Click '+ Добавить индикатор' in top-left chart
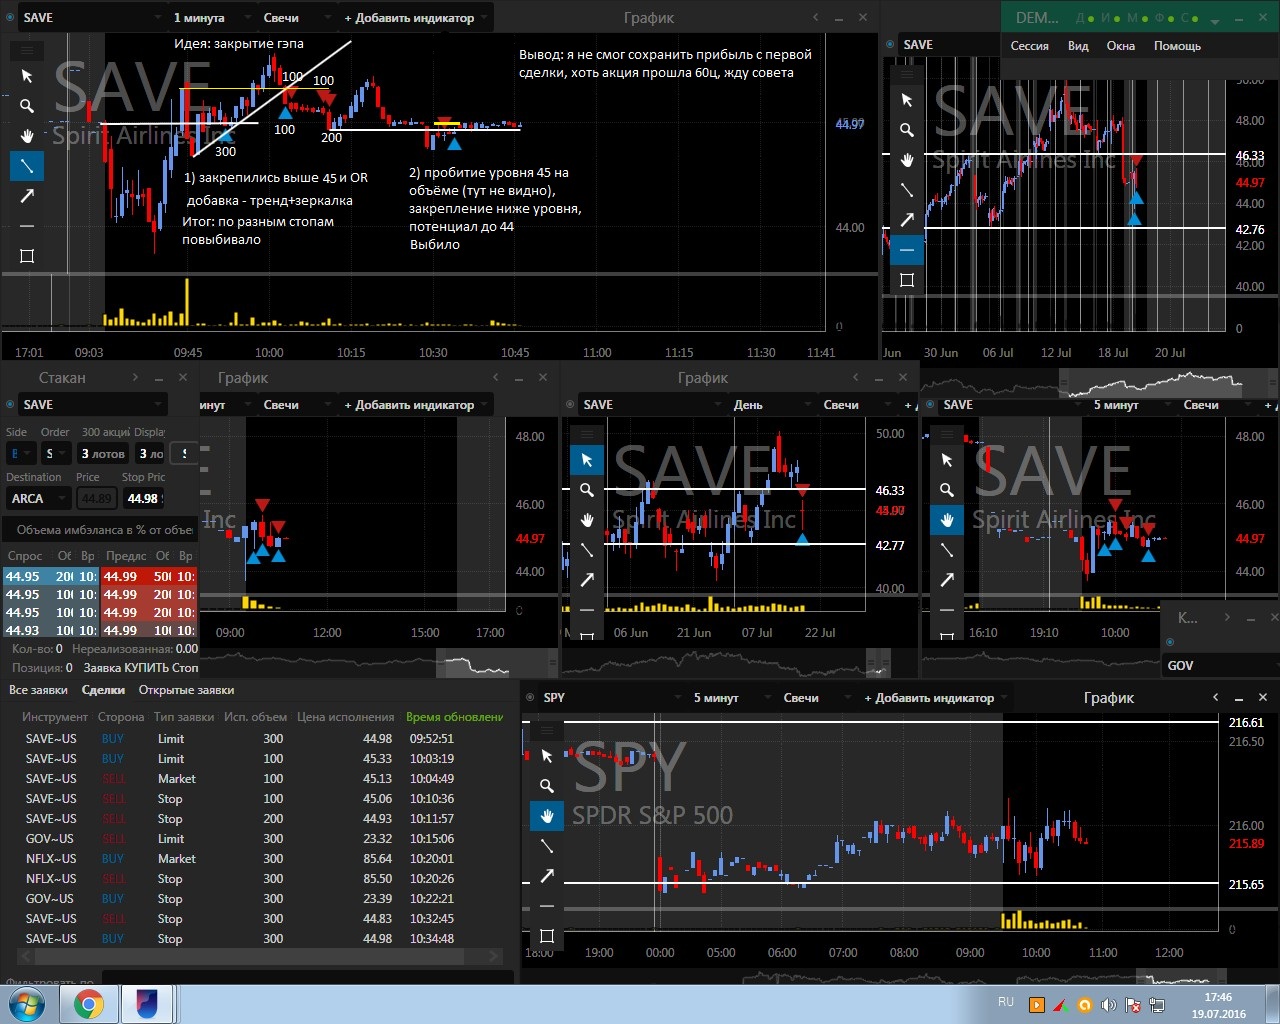The height and width of the screenshot is (1024, 1280). click(x=415, y=18)
